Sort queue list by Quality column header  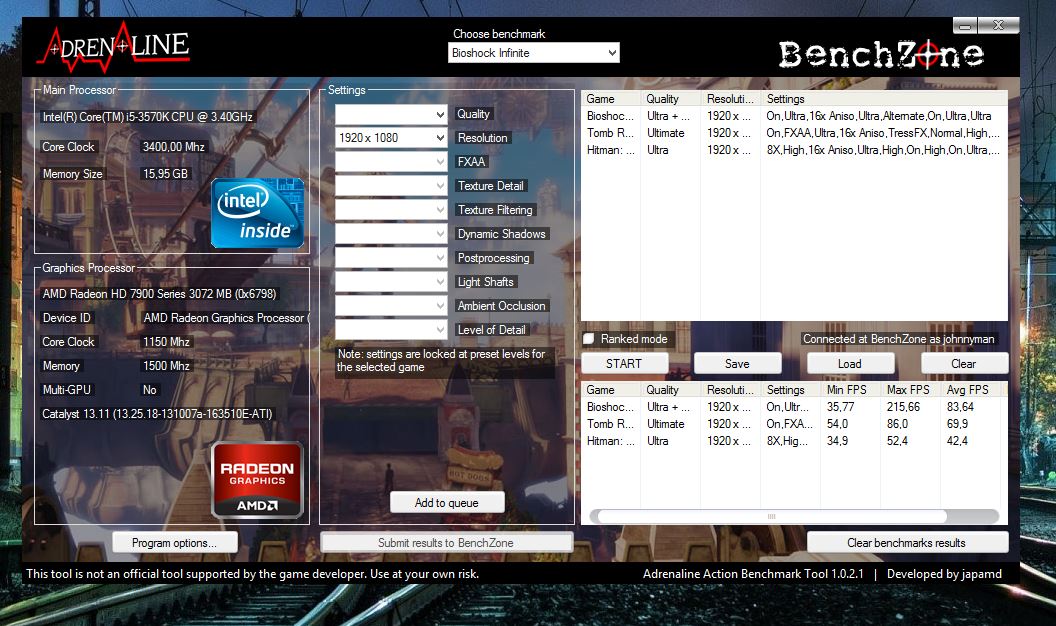point(671,98)
